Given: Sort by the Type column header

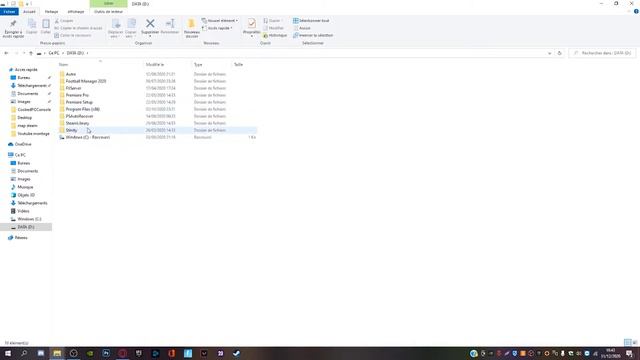Looking at the screenshot, I should pyautogui.click(x=198, y=64).
